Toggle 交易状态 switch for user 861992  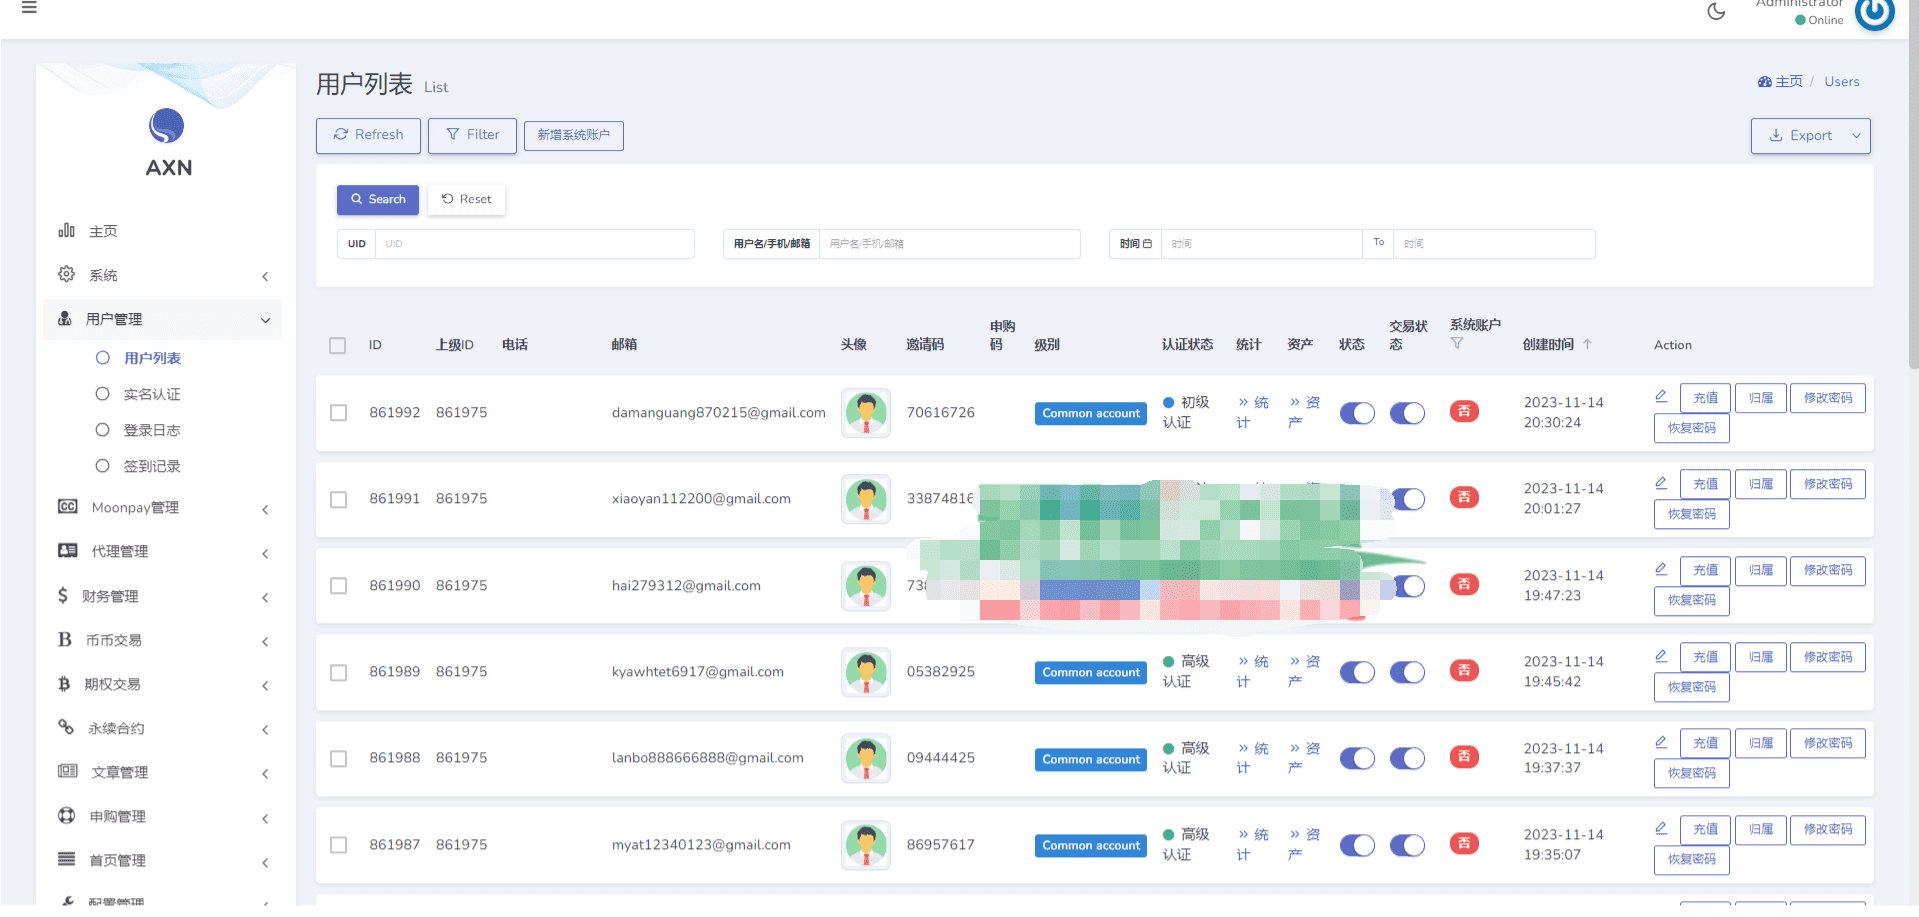(x=1407, y=413)
